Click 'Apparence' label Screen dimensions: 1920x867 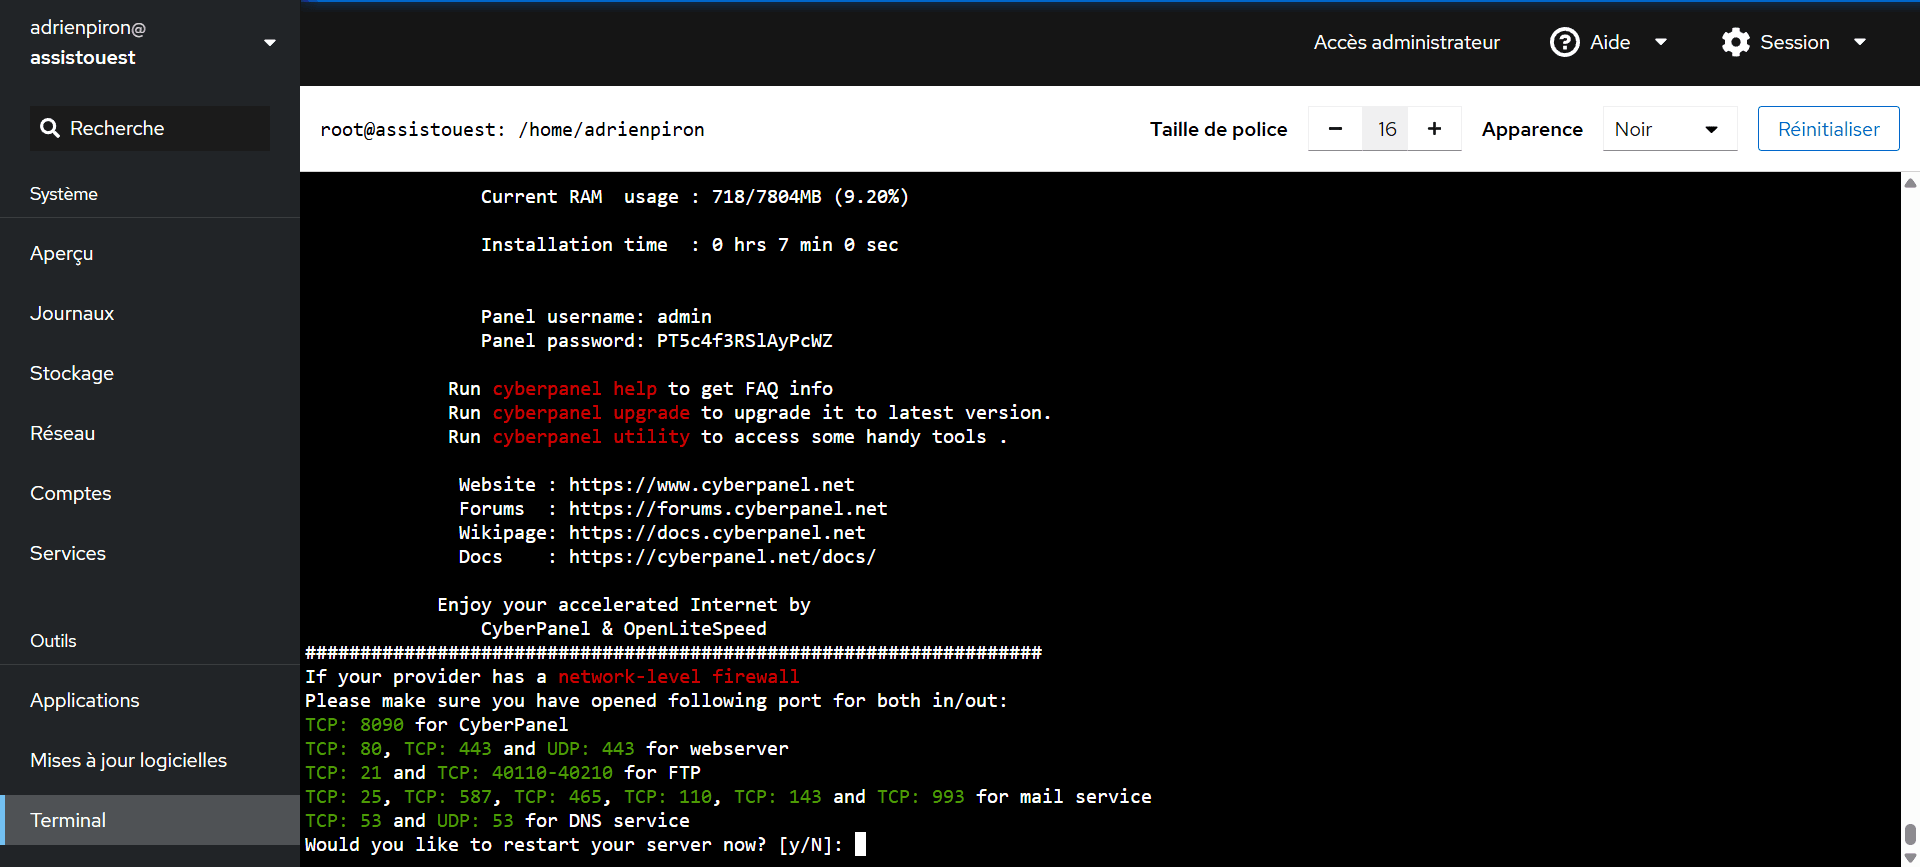1532,129
